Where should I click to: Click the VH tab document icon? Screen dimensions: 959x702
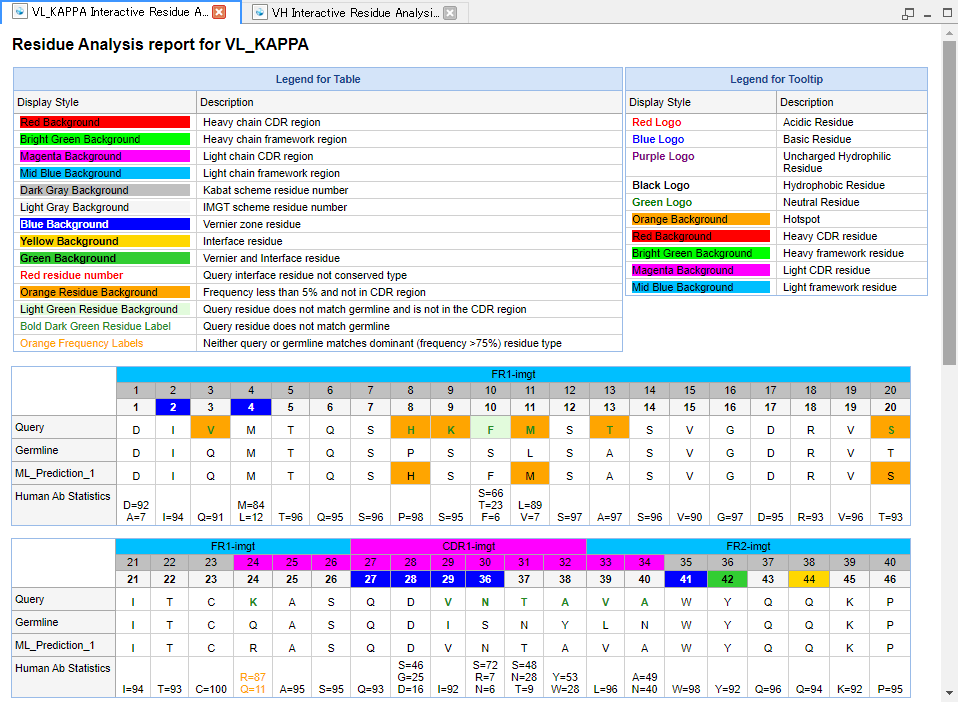coord(259,13)
